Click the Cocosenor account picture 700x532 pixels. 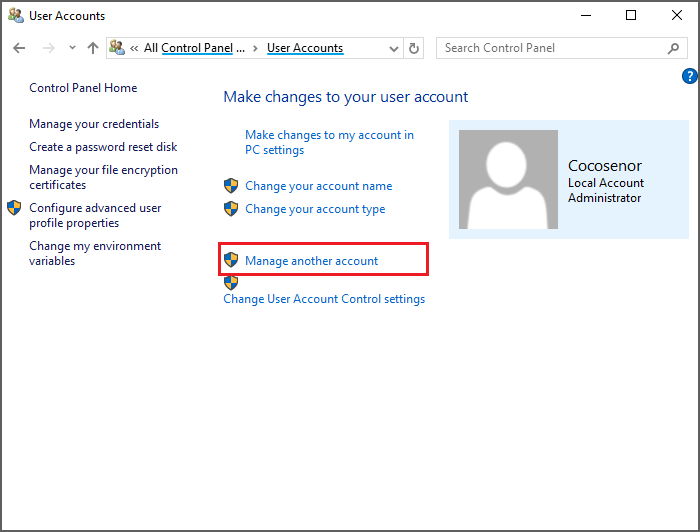508,179
